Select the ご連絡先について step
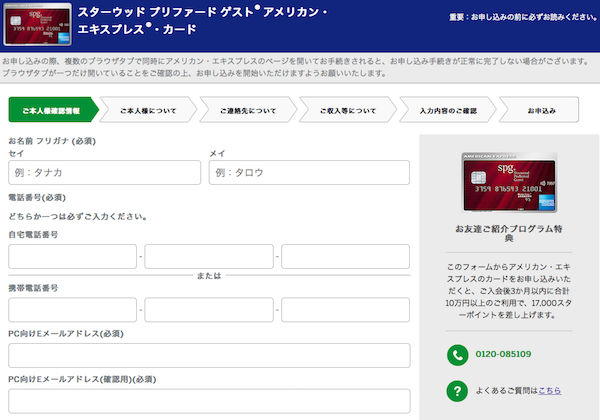The height and width of the screenshot is (420, 600). [248, 110]
